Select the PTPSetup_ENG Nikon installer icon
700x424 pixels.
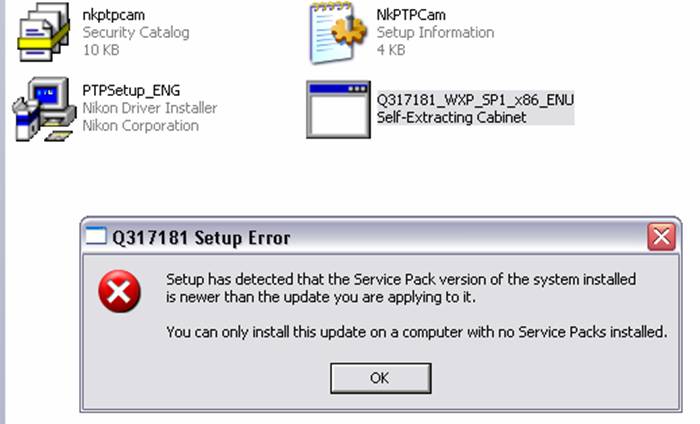click(x=44, y=109)
